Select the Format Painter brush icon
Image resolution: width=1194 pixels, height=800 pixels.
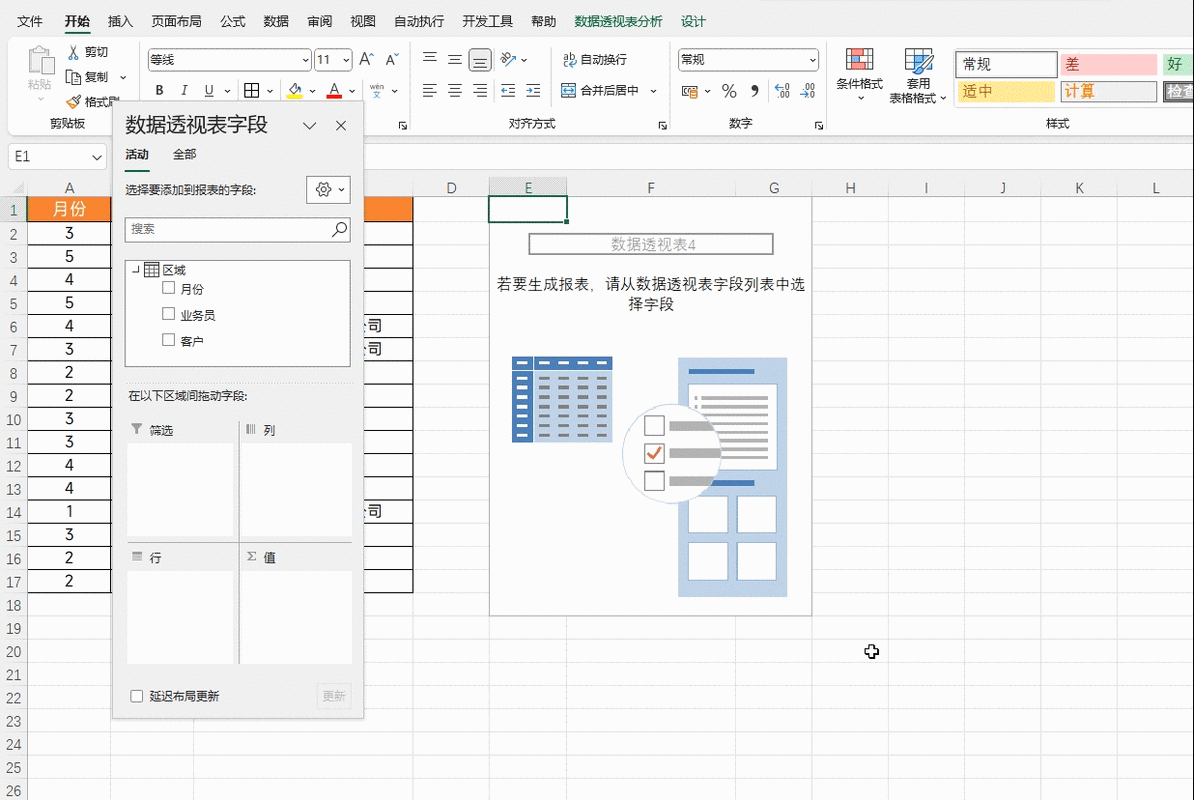click(73, 101)
